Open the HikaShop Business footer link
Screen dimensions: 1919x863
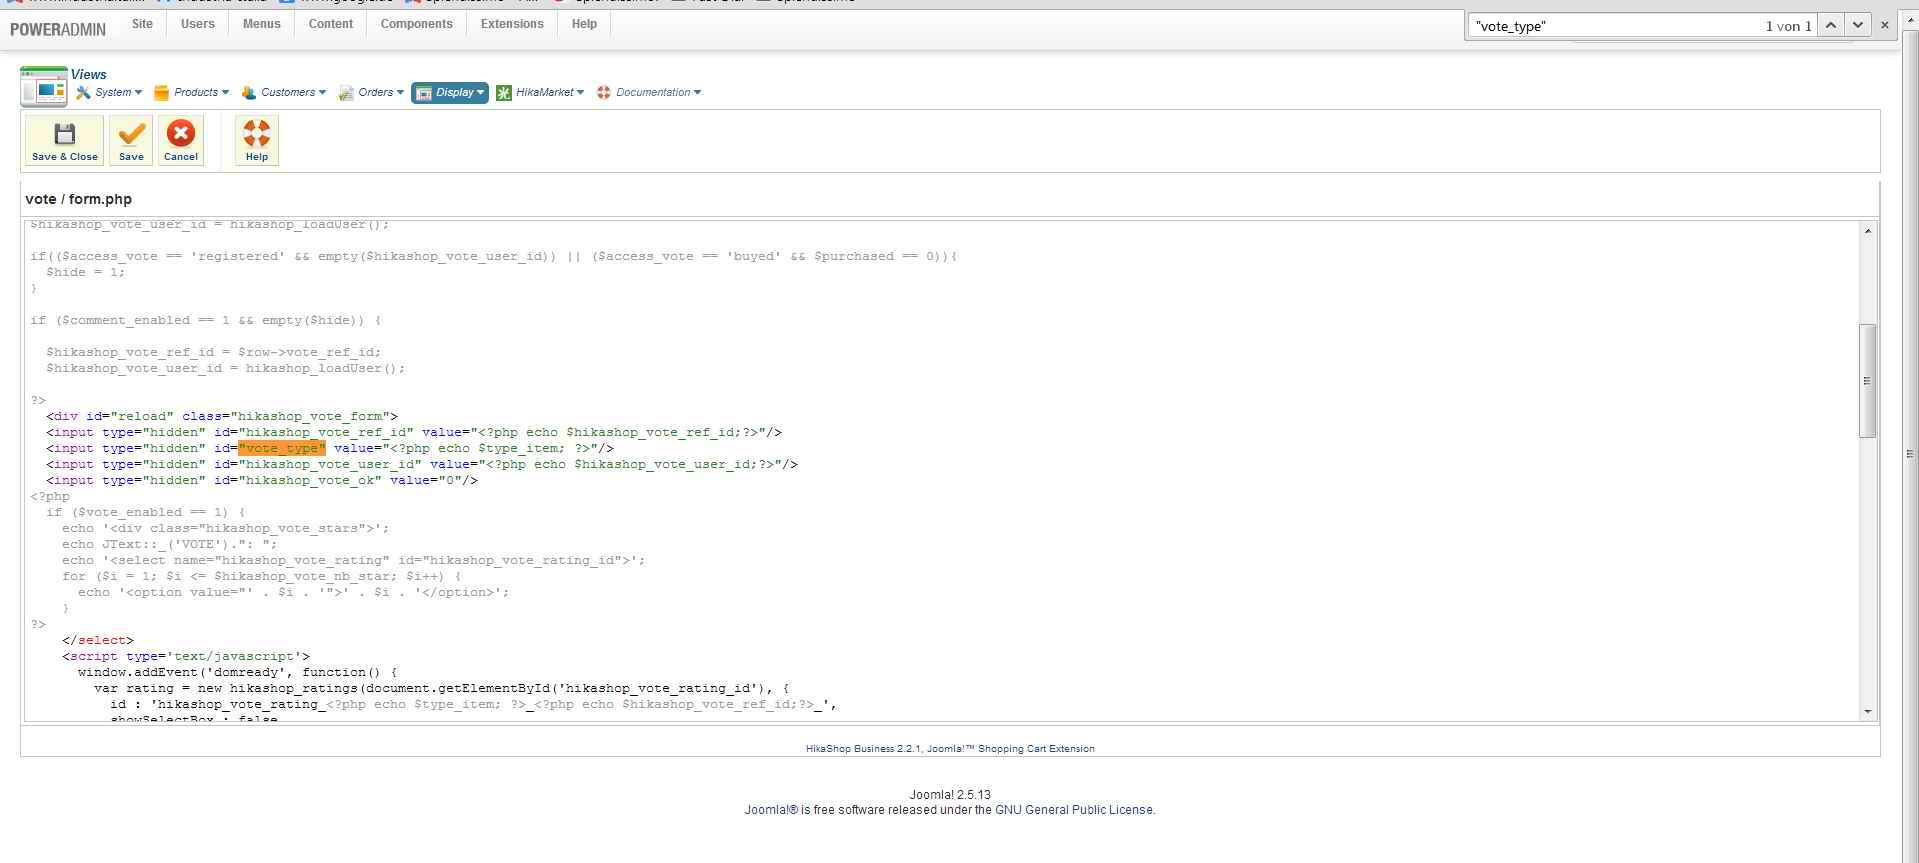(950, 749)
